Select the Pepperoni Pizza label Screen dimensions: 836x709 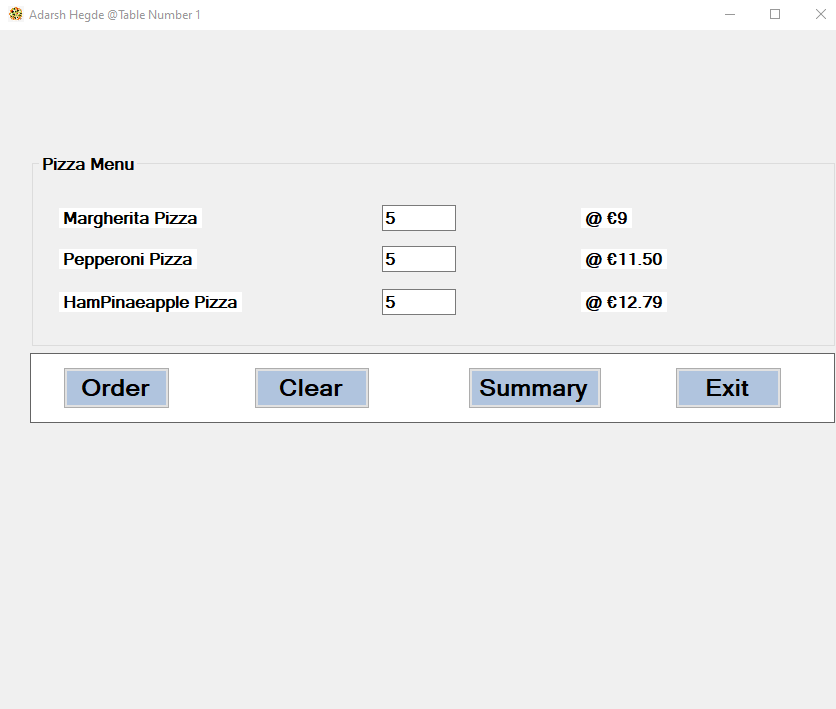127,258
